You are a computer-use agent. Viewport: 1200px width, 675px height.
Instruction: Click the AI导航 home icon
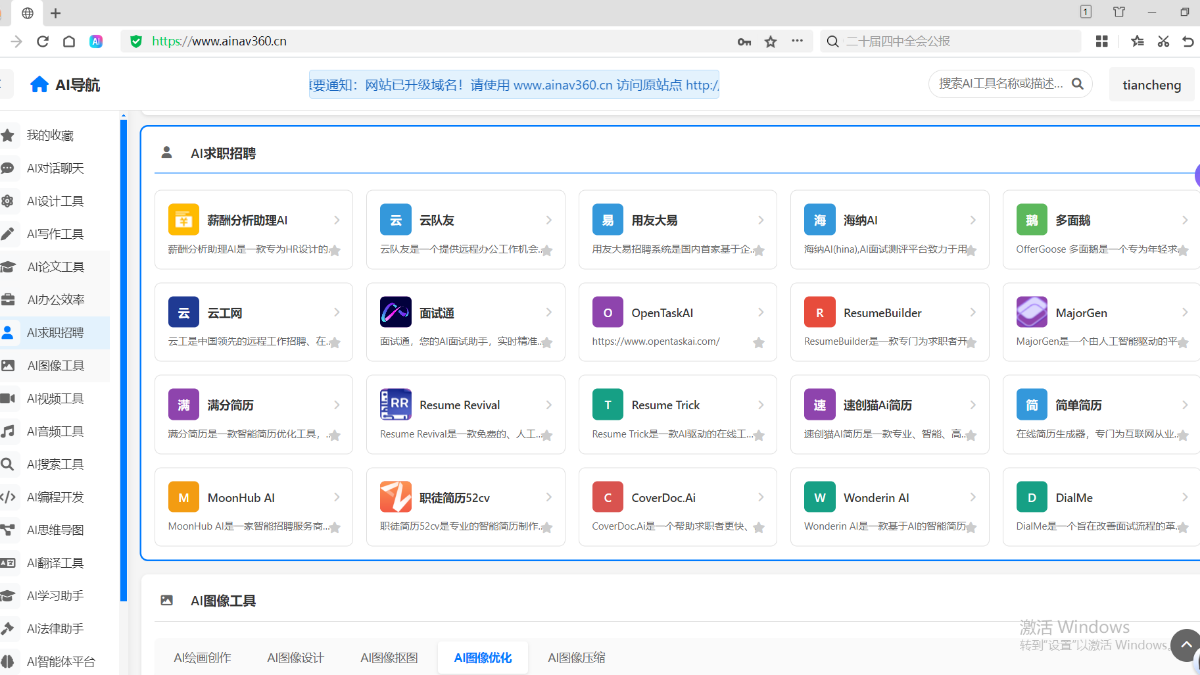pos(39,84)
